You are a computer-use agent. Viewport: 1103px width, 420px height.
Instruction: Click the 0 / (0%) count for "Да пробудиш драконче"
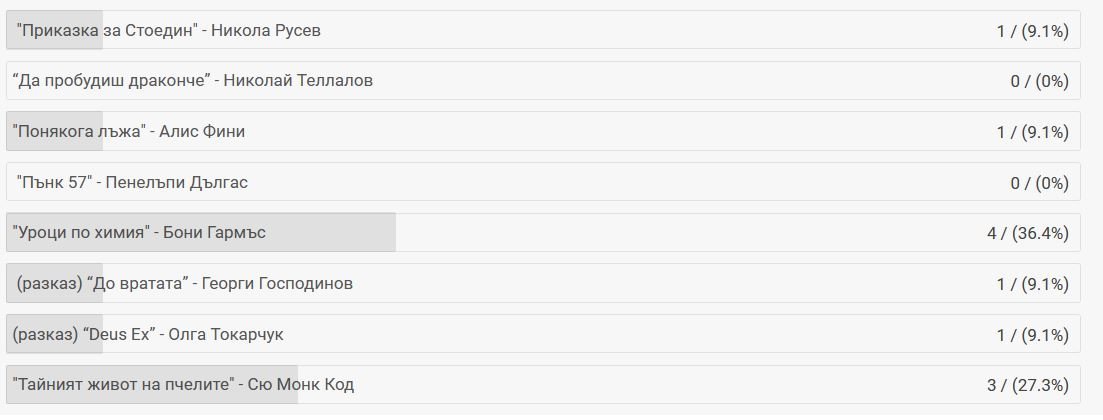pyautogui.click(x=1039, y=81)
